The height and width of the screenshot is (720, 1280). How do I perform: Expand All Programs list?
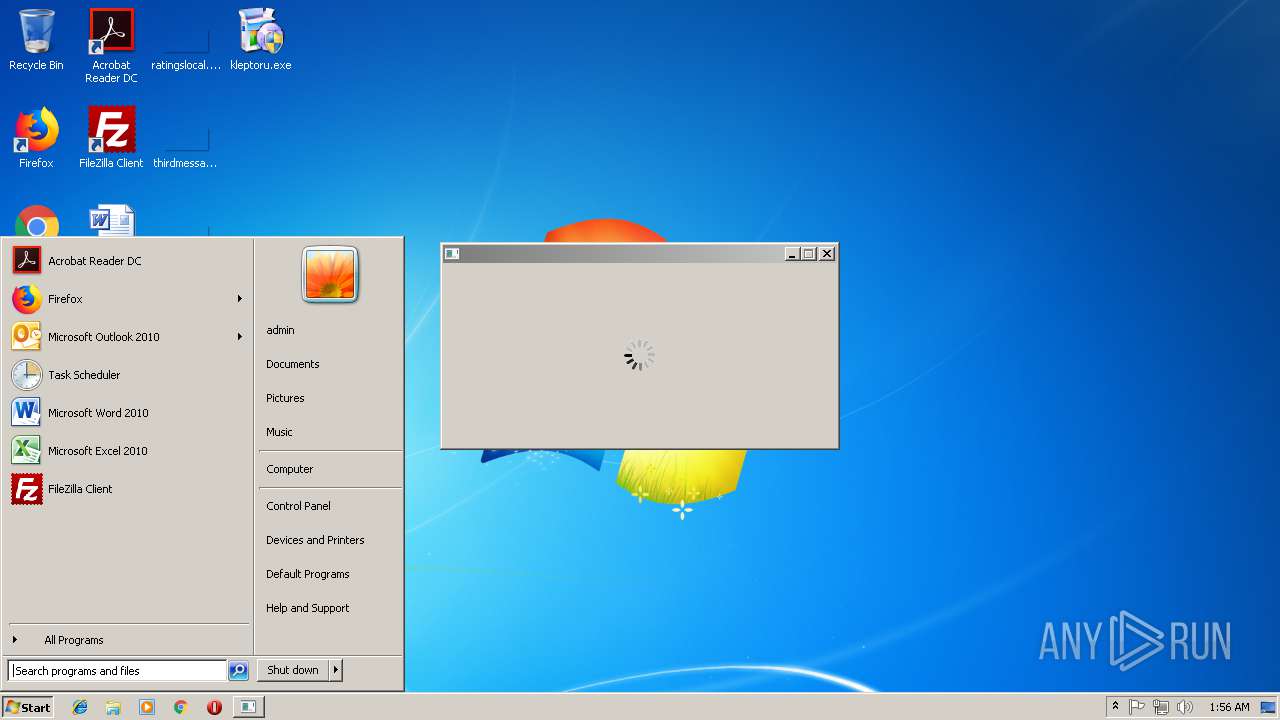(127, 640)
